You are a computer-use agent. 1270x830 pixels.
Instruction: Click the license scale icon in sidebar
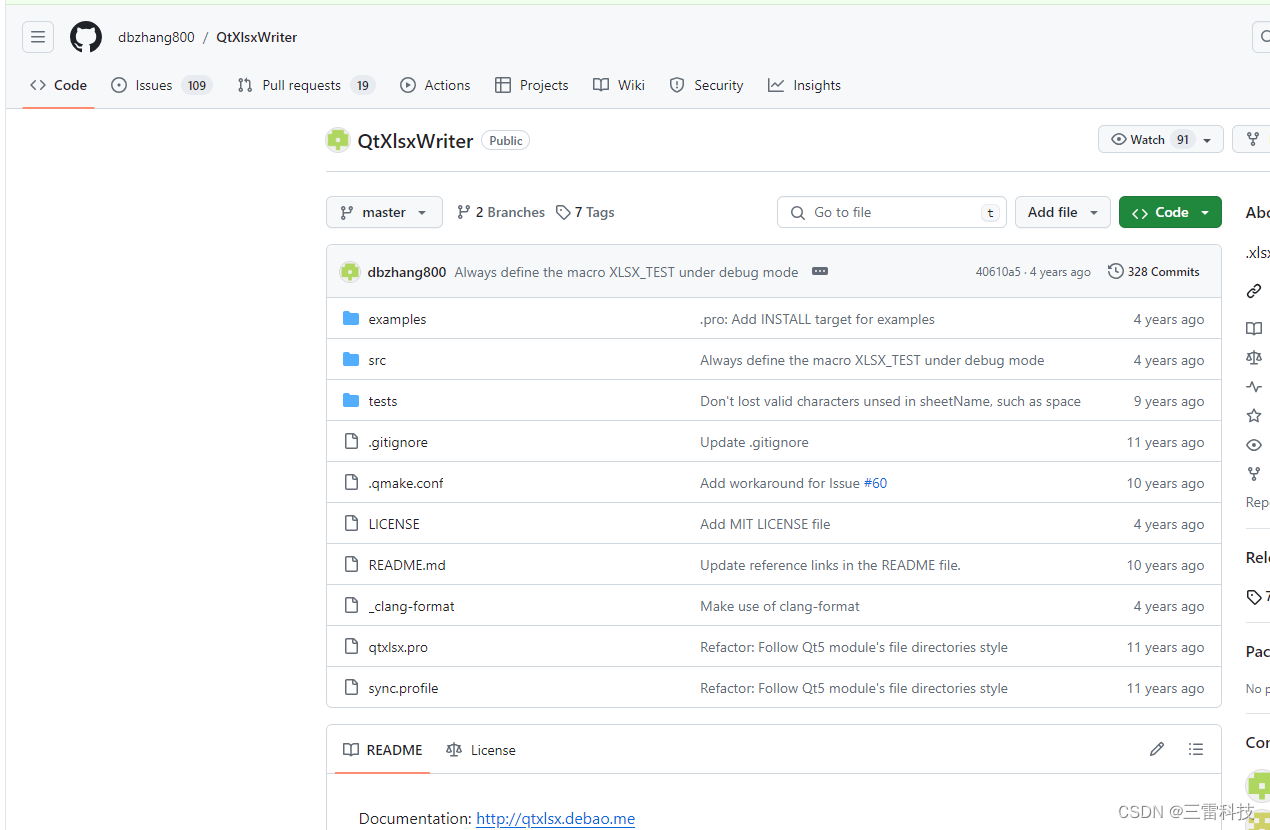click(1254, 357)
